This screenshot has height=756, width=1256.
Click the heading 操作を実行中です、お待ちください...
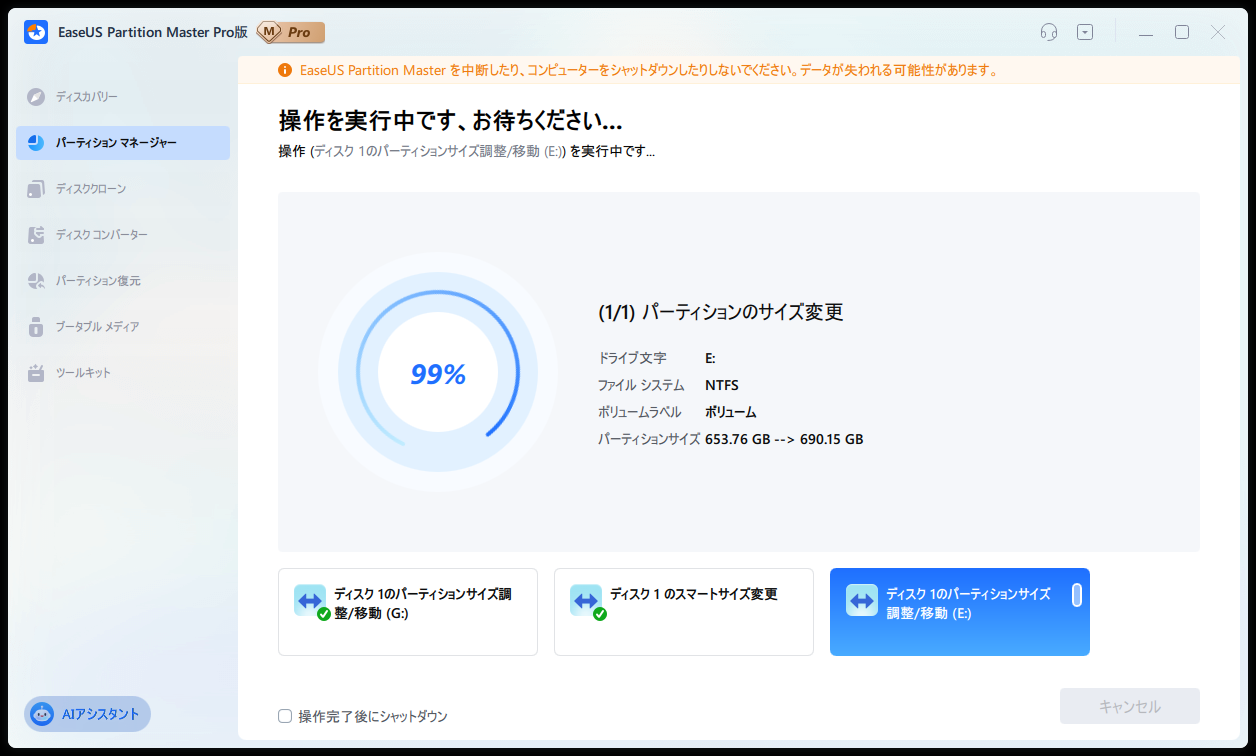[451, 122]
